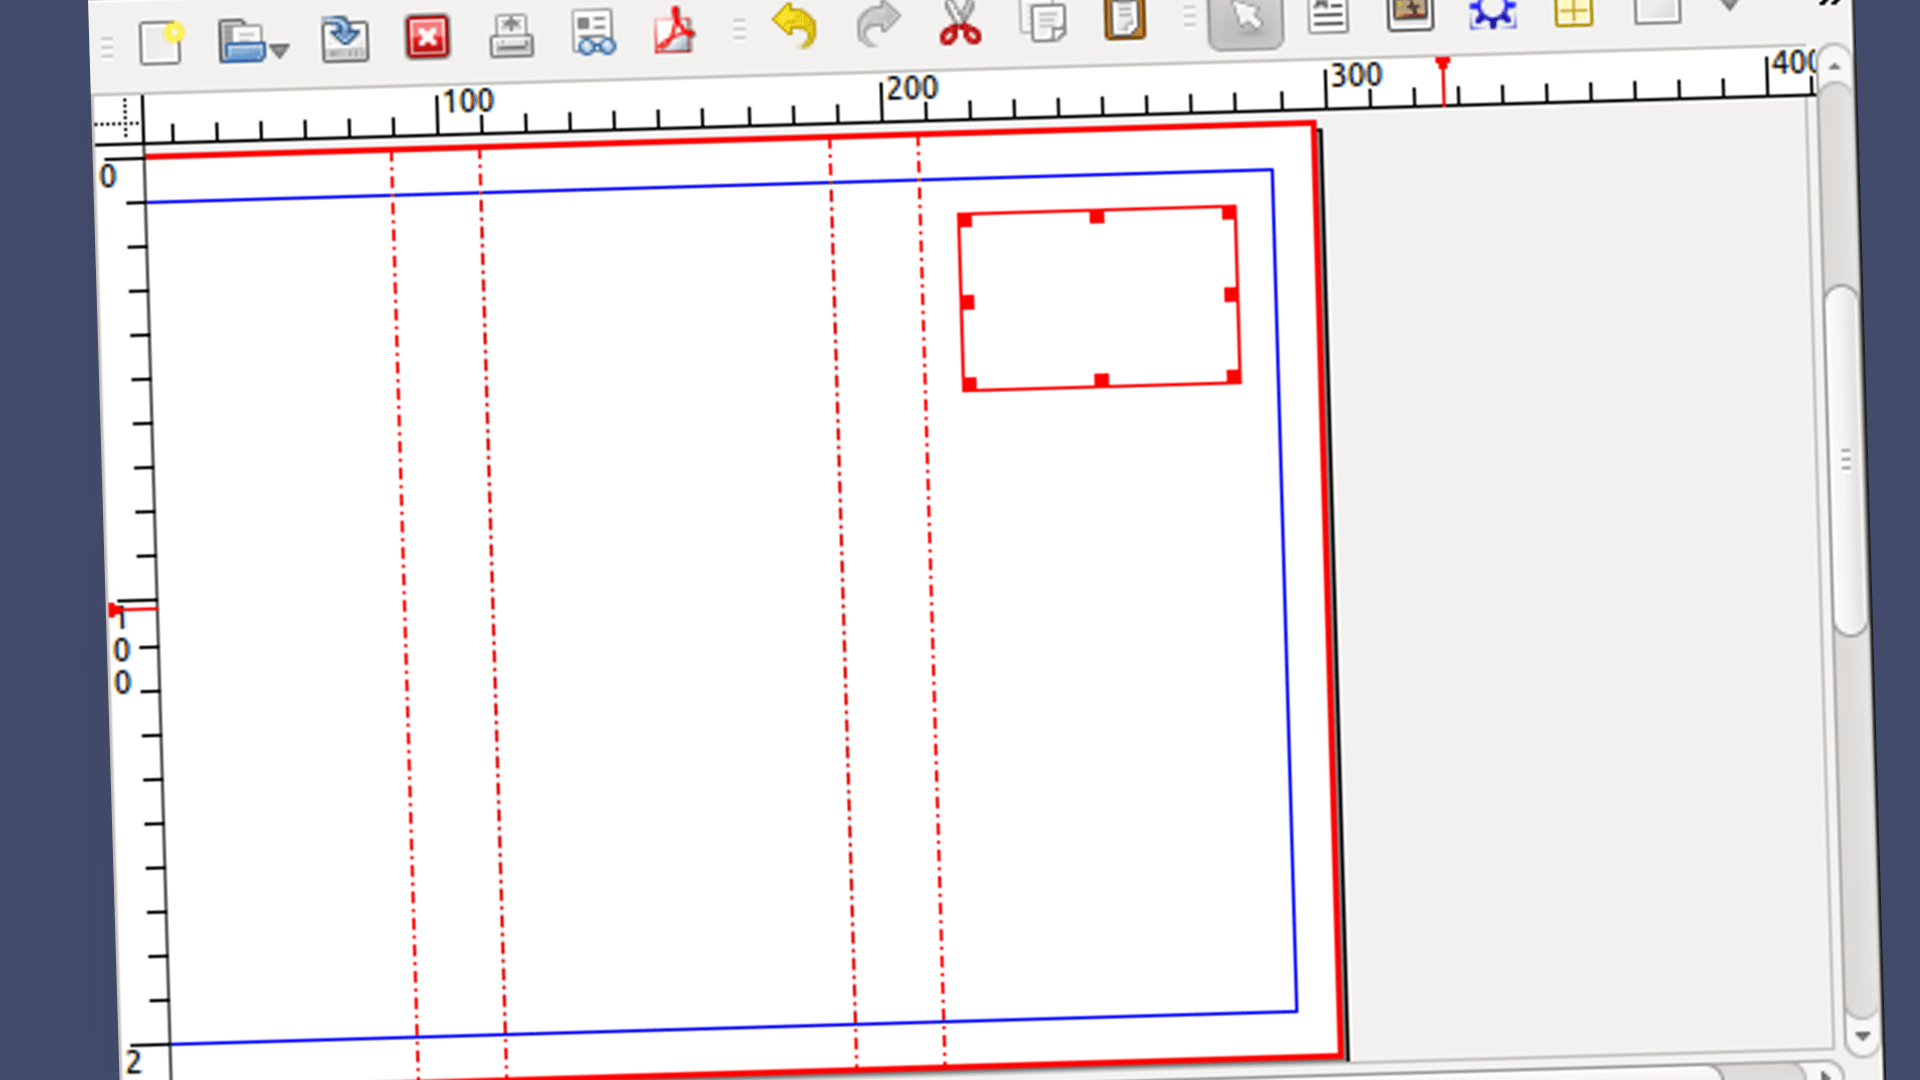Toggle the Insert Image Frame tool
Image resolution: width=1920 pixels, height=1080 pixels.
tap(1410, 12)
